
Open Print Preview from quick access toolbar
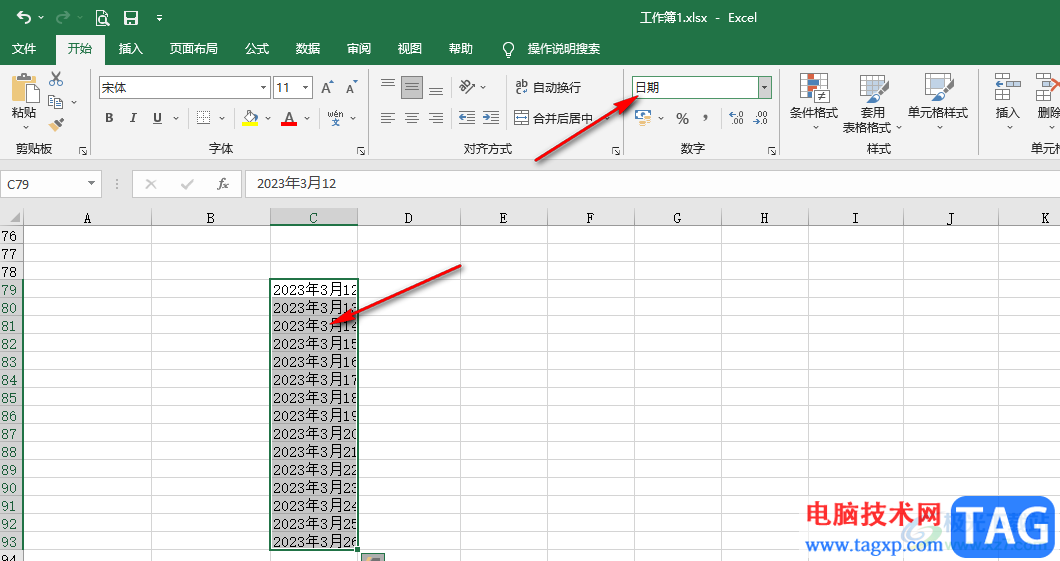pyautogui.click(x=102, y=18)
